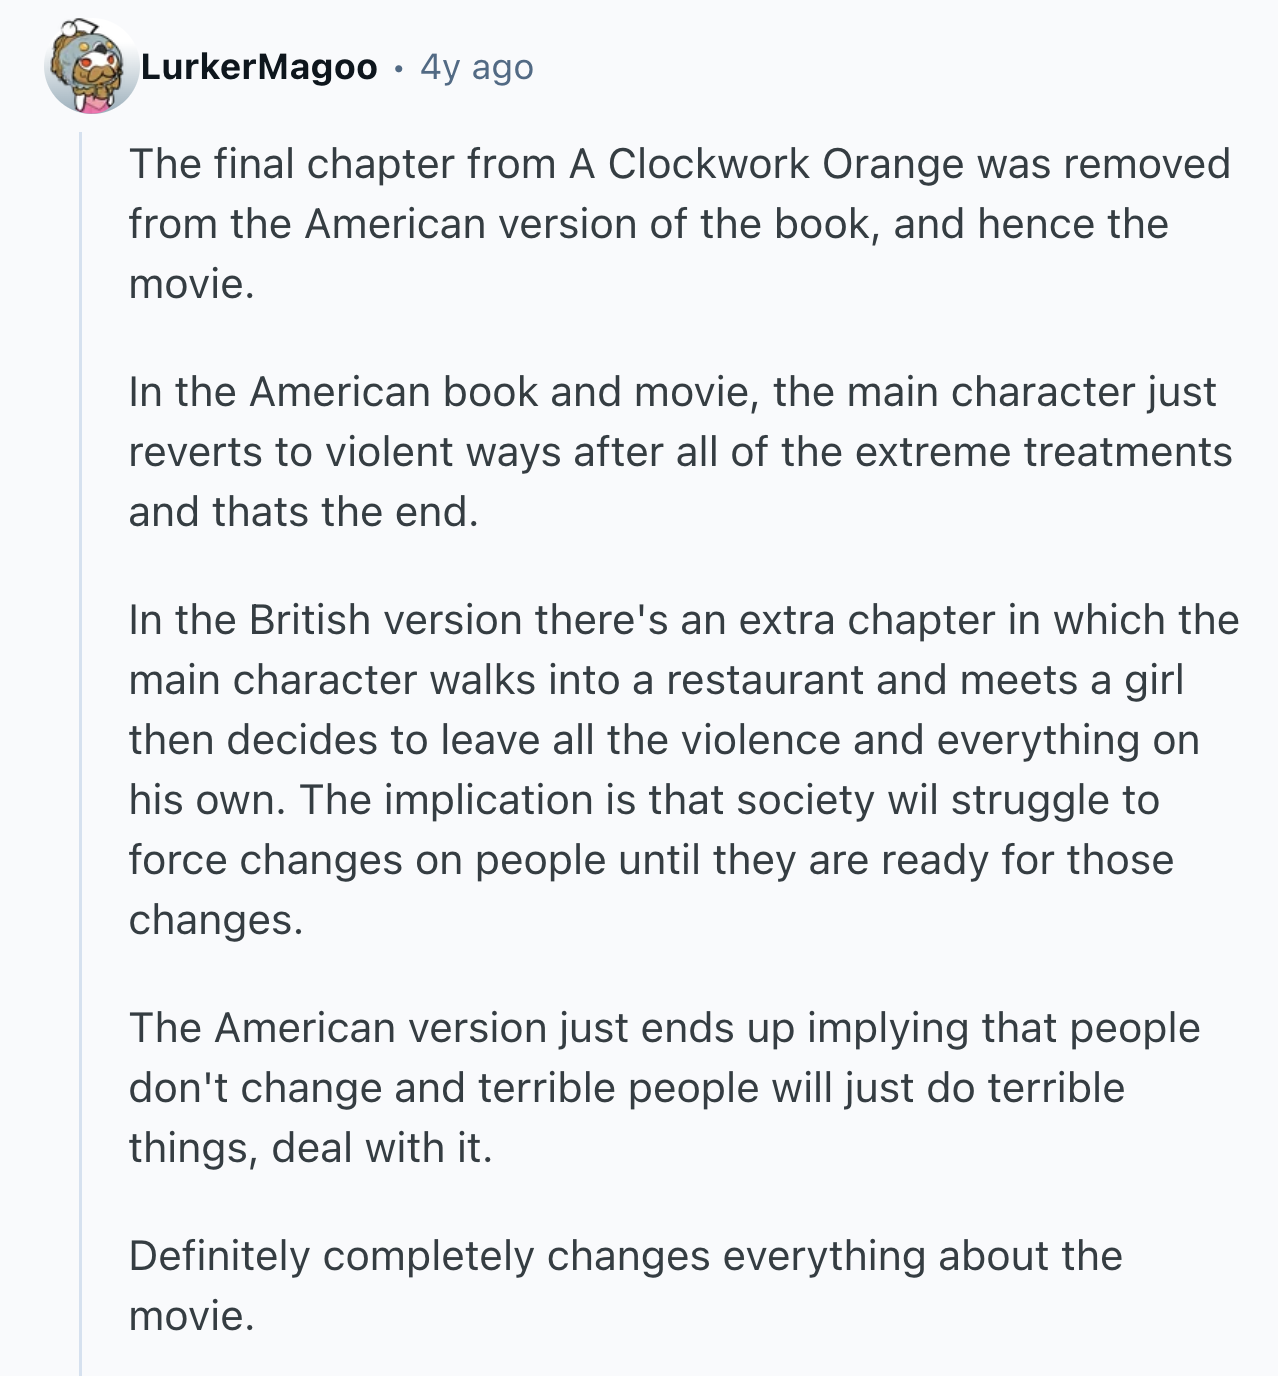The height and width of the screenshot is (1376, 1278).
Task: Click the phrase "and thats the end."
Action: (303, 512)
